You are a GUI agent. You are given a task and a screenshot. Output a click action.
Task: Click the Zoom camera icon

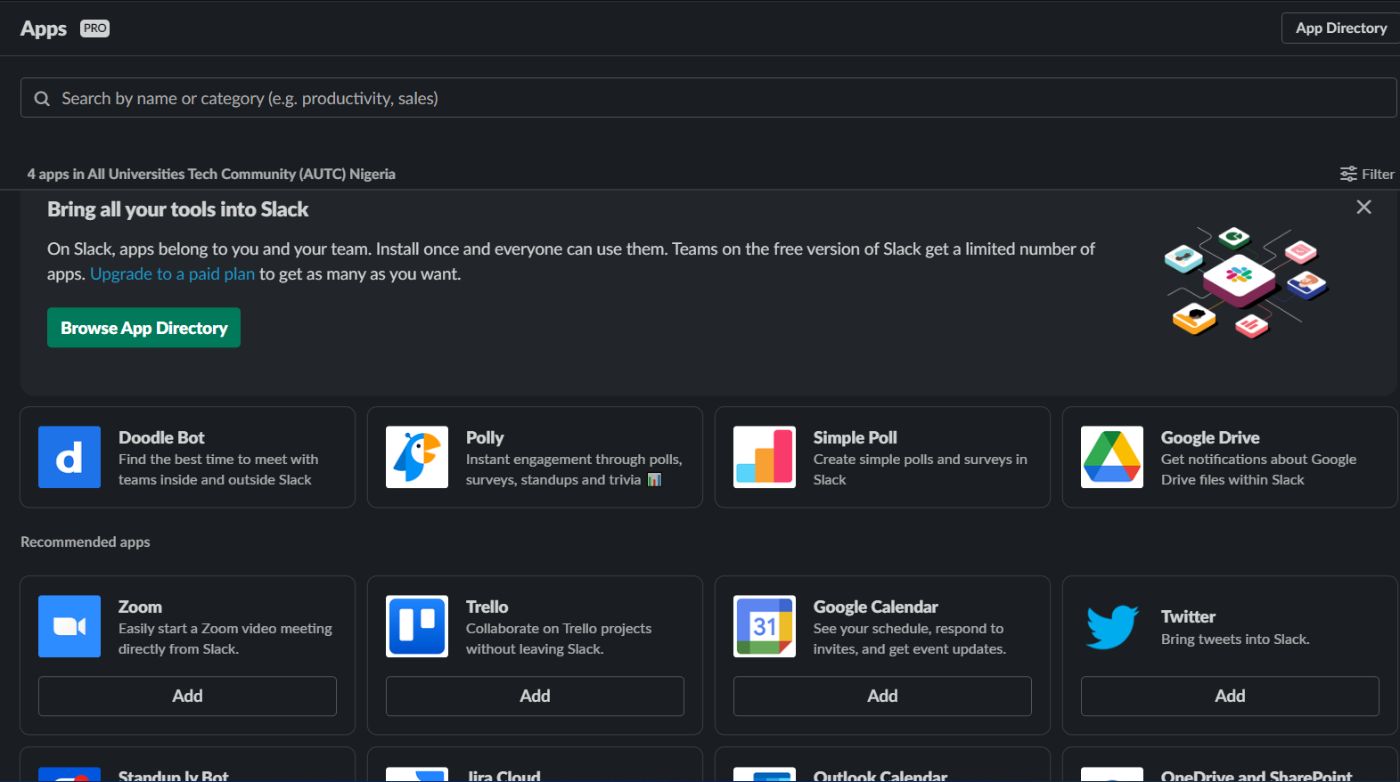click(69, 626)
